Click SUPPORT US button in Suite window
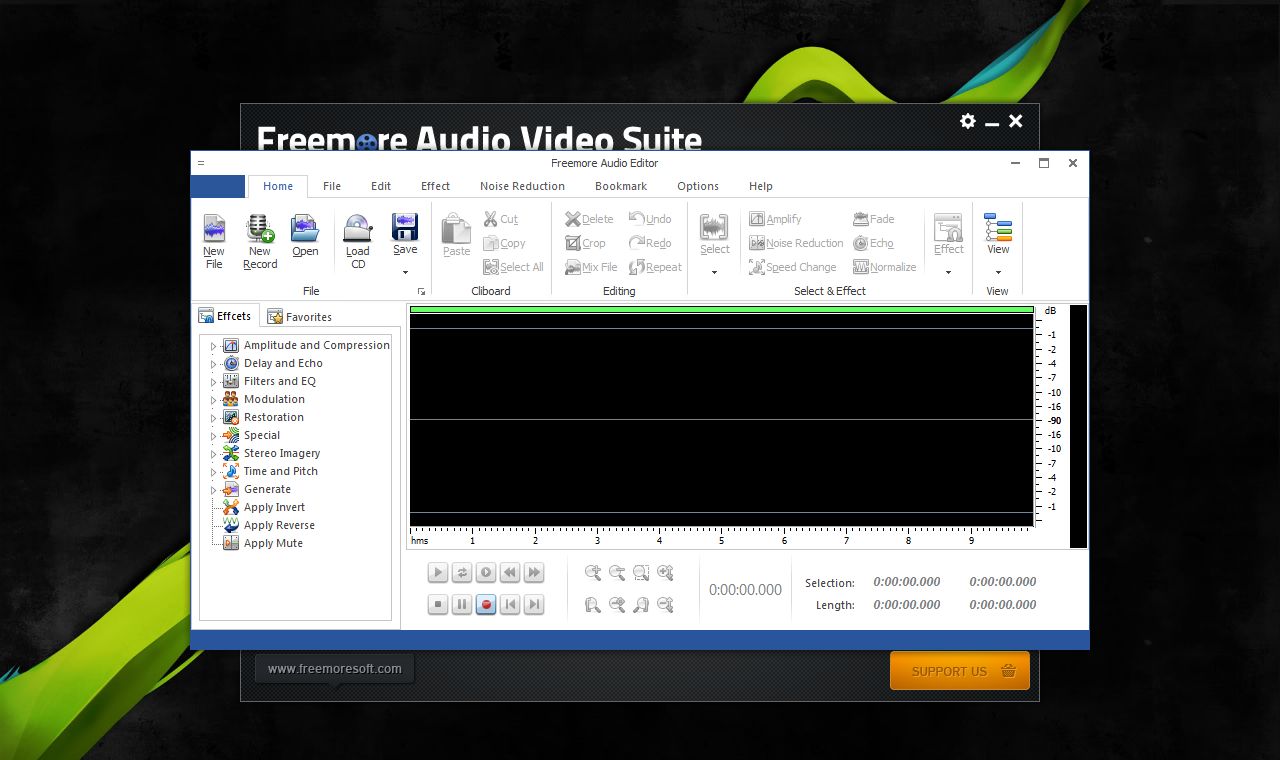The width and height of the screenshot is (1280, 760). (960, 671)
